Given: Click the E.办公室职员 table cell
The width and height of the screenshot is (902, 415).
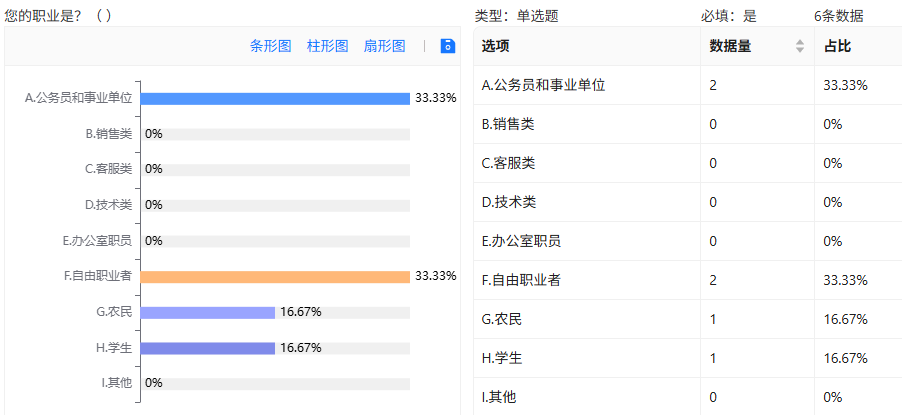Looking at the screenshot, I should pos(587,241).
